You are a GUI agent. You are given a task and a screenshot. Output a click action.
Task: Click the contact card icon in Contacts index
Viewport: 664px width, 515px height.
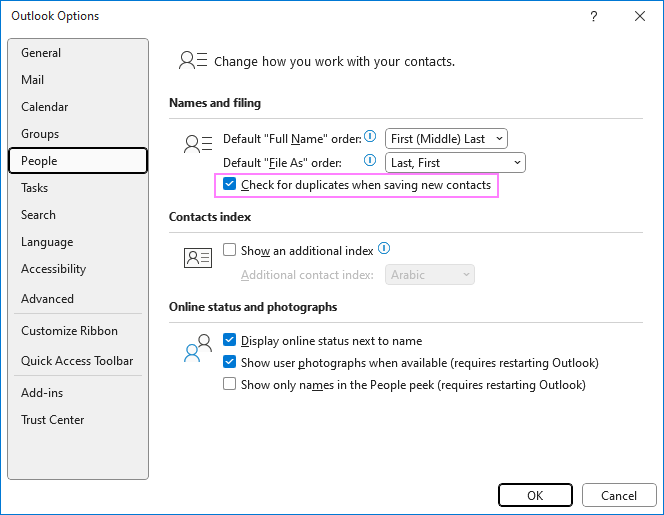[x=198, y=258]
